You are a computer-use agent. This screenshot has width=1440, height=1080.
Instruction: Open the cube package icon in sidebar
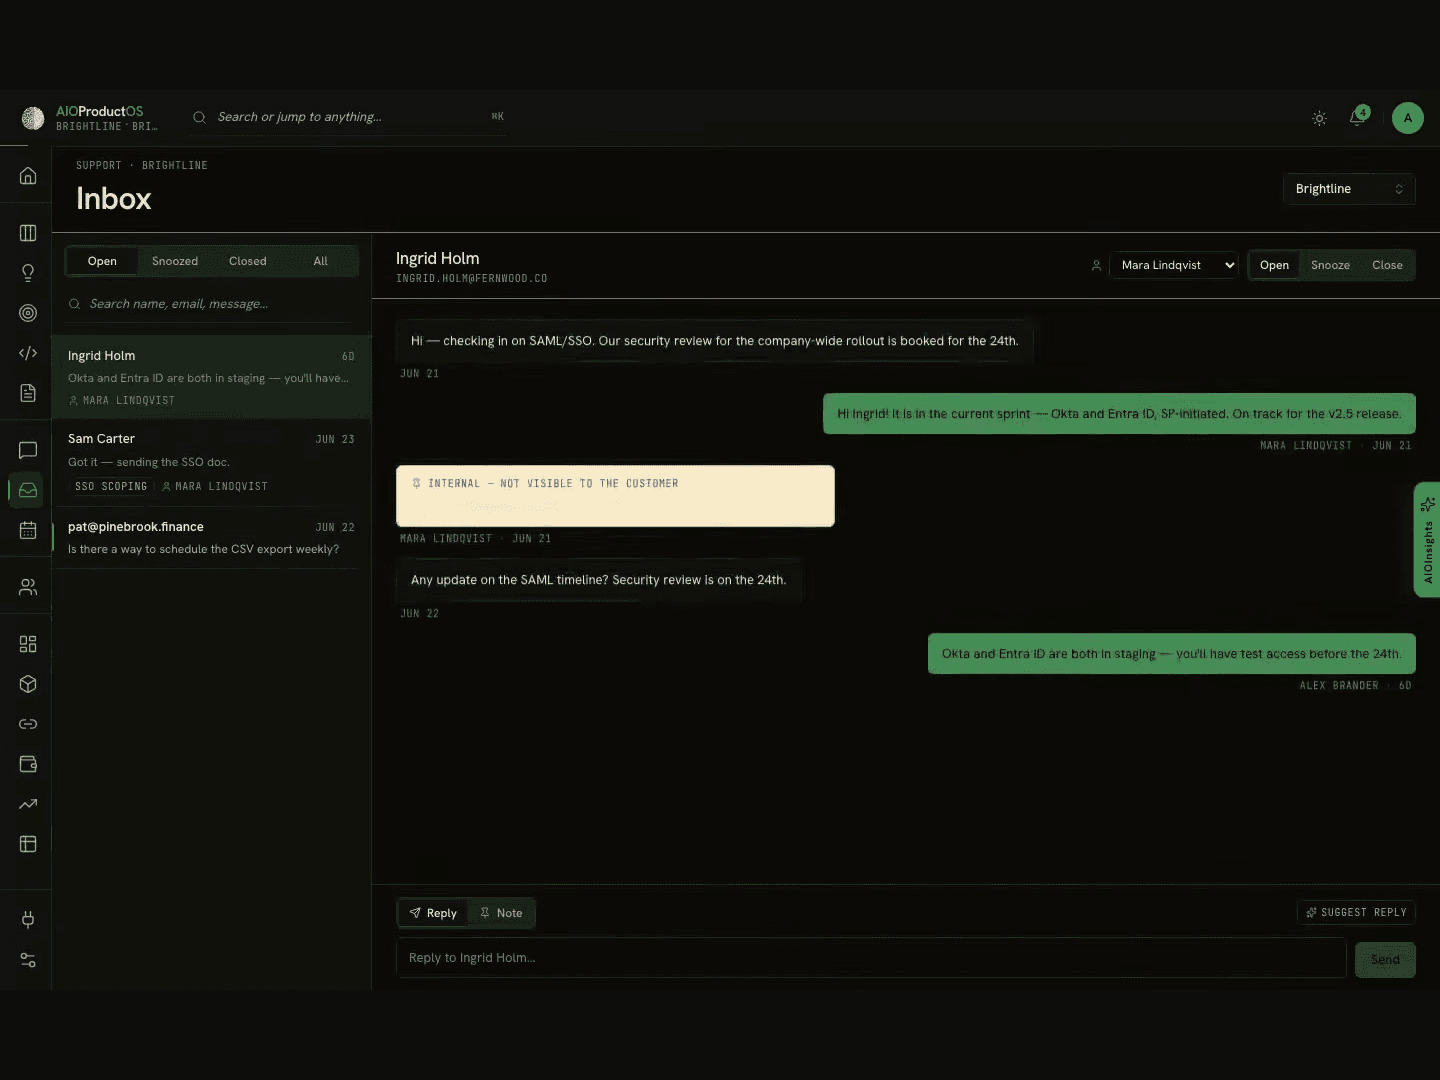pyautogui.click(x=28, y=684)
